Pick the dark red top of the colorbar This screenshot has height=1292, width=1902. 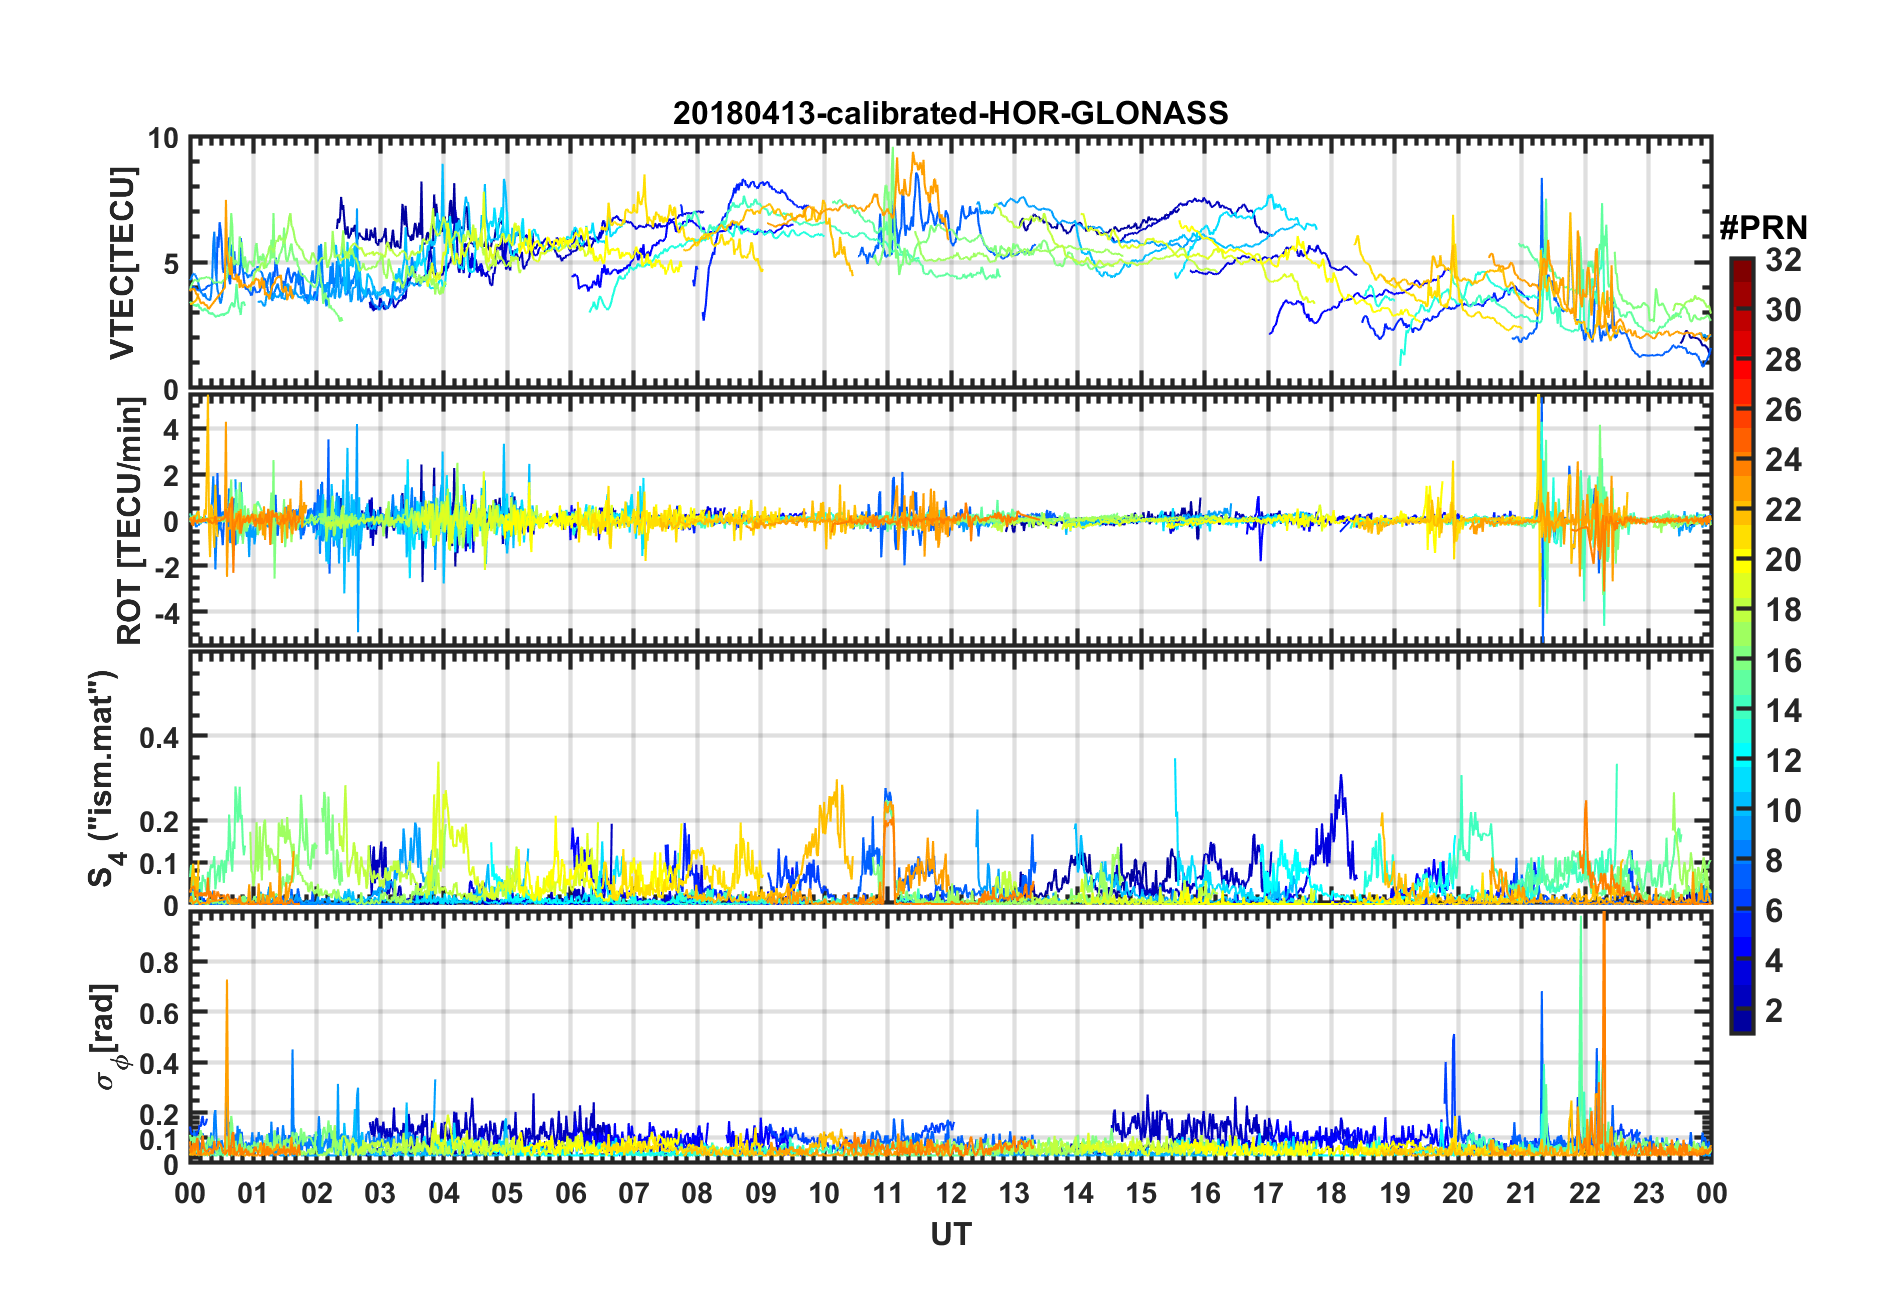(x=1741, y=264)
